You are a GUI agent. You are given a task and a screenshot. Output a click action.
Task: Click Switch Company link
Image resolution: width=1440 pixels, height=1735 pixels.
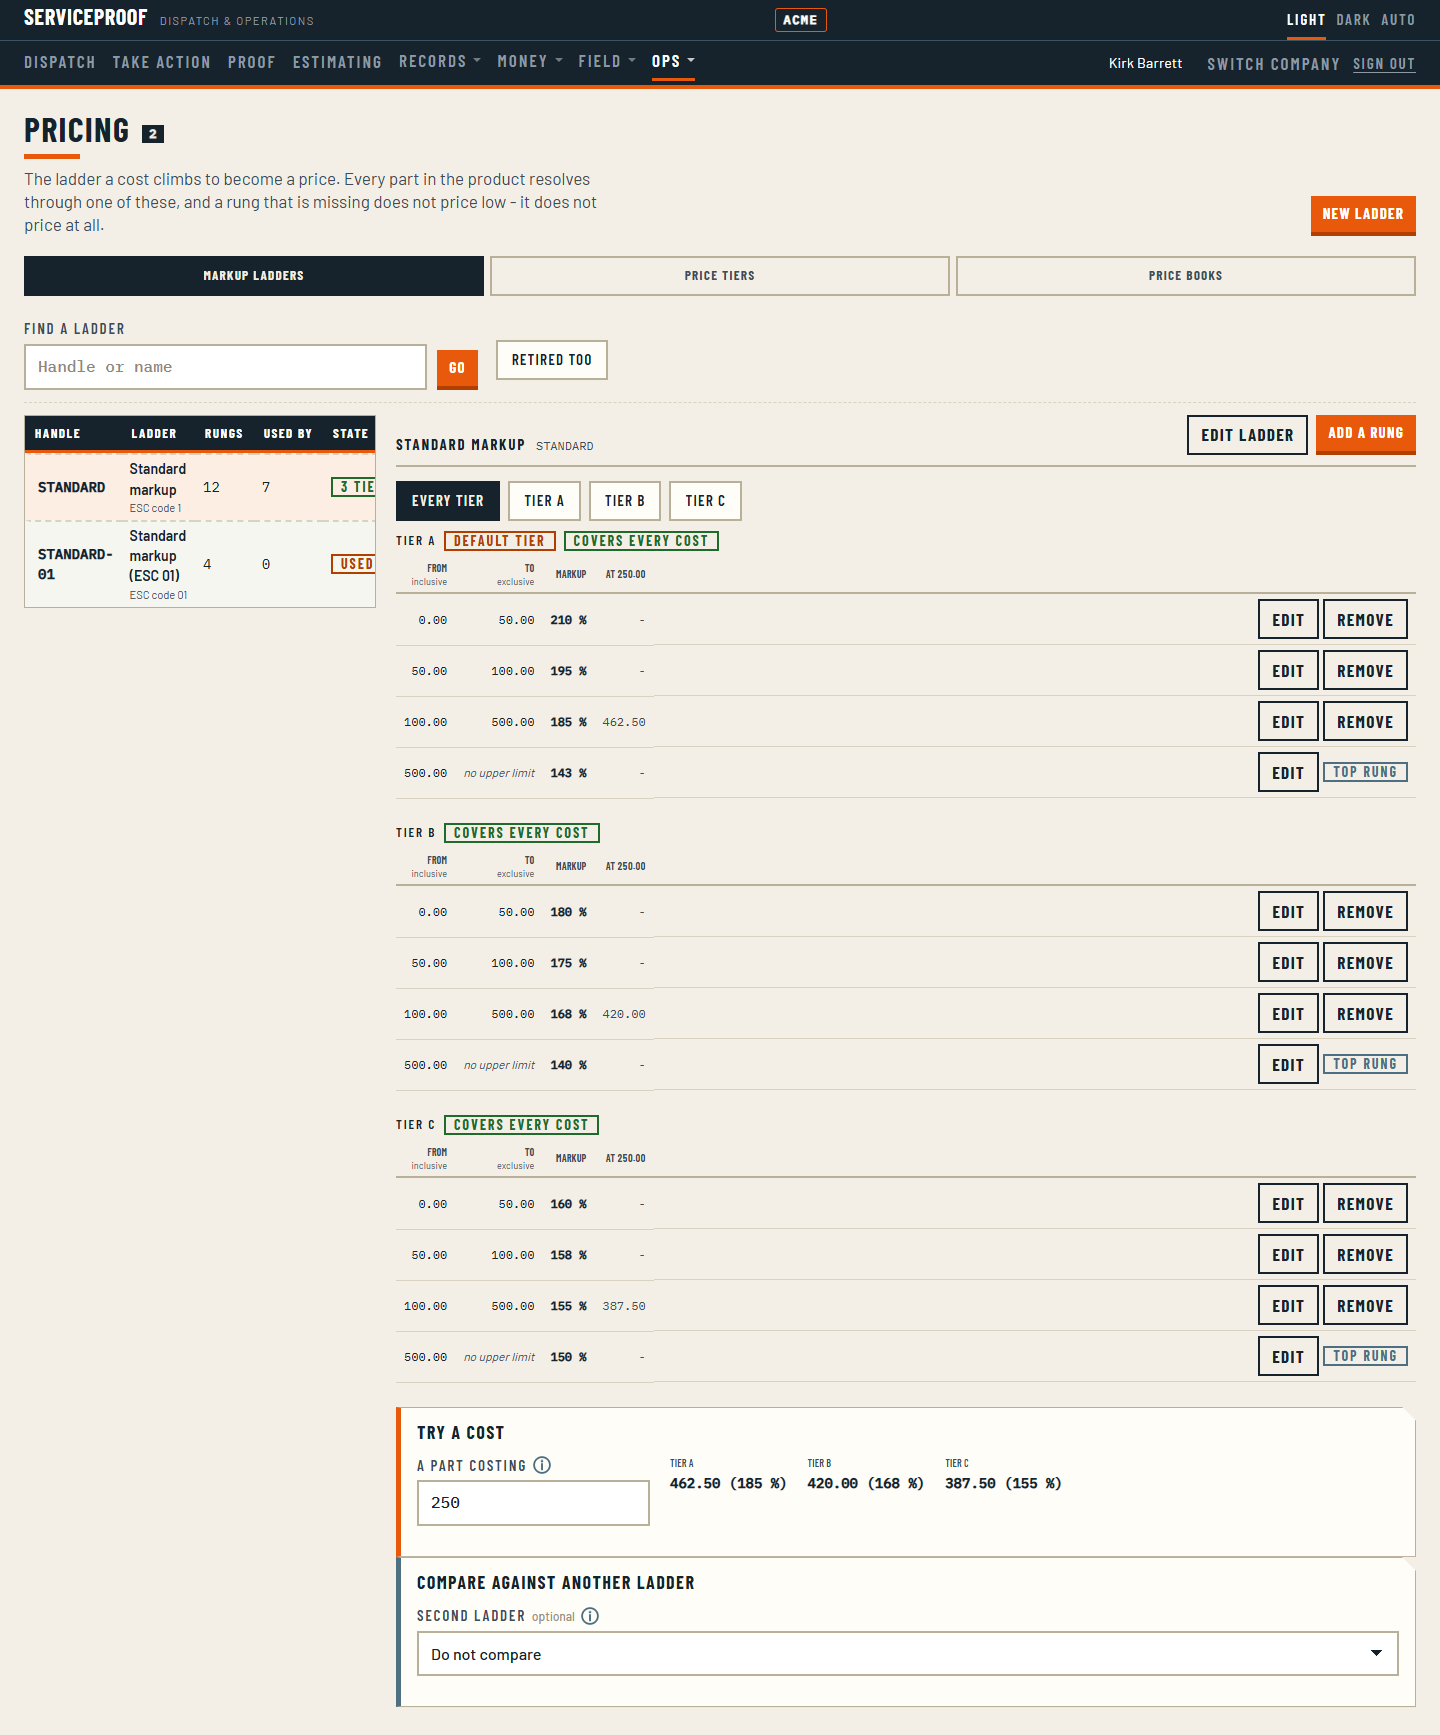pos(1273,64)
